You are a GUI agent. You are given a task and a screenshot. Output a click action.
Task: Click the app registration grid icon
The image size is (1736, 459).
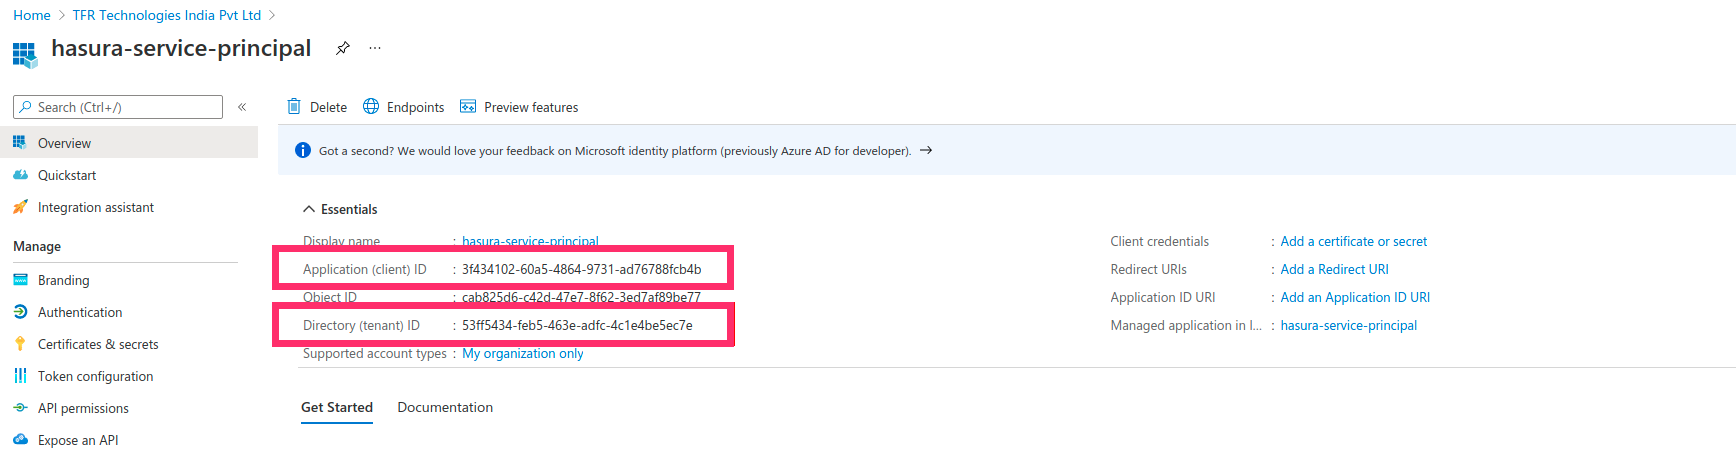[25, 54]
